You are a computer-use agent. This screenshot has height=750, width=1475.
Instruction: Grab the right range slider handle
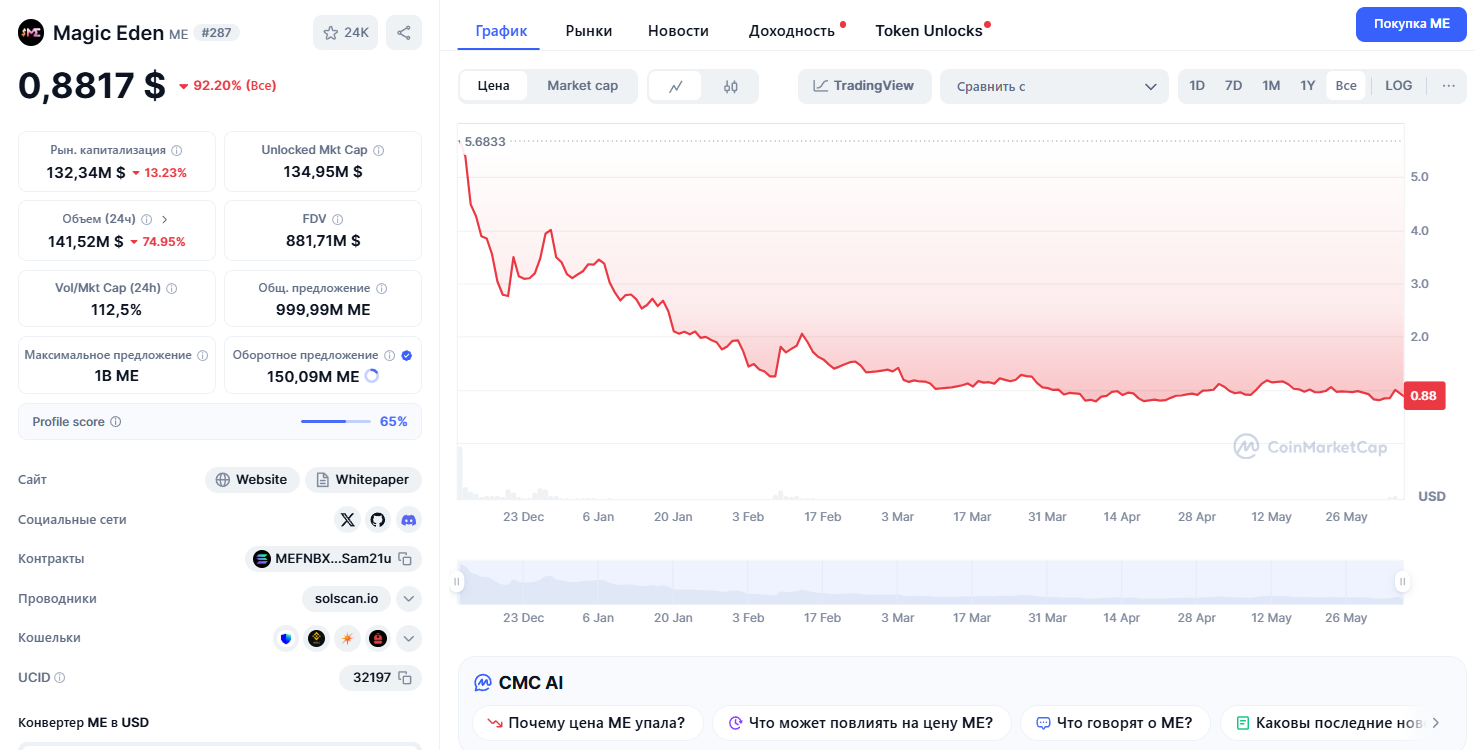coord(1403,582)
